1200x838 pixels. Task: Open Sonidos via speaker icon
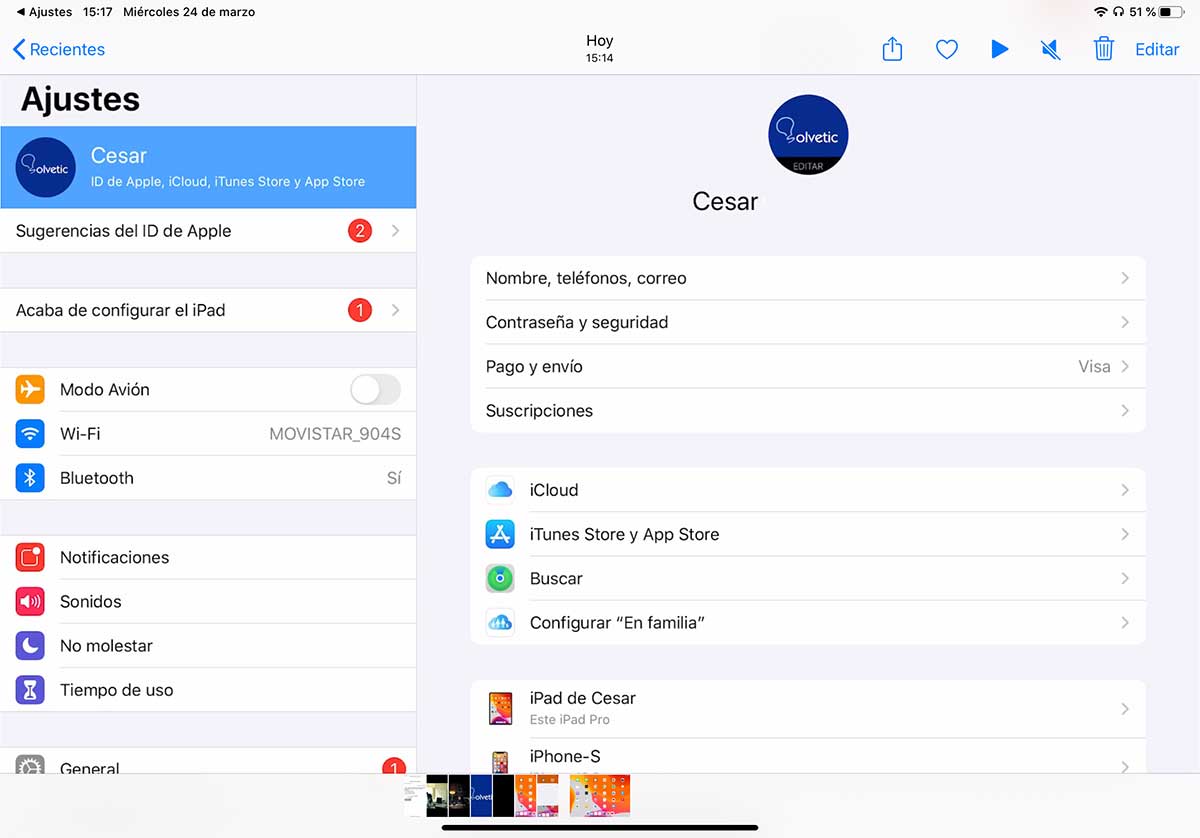click(30, 601)
